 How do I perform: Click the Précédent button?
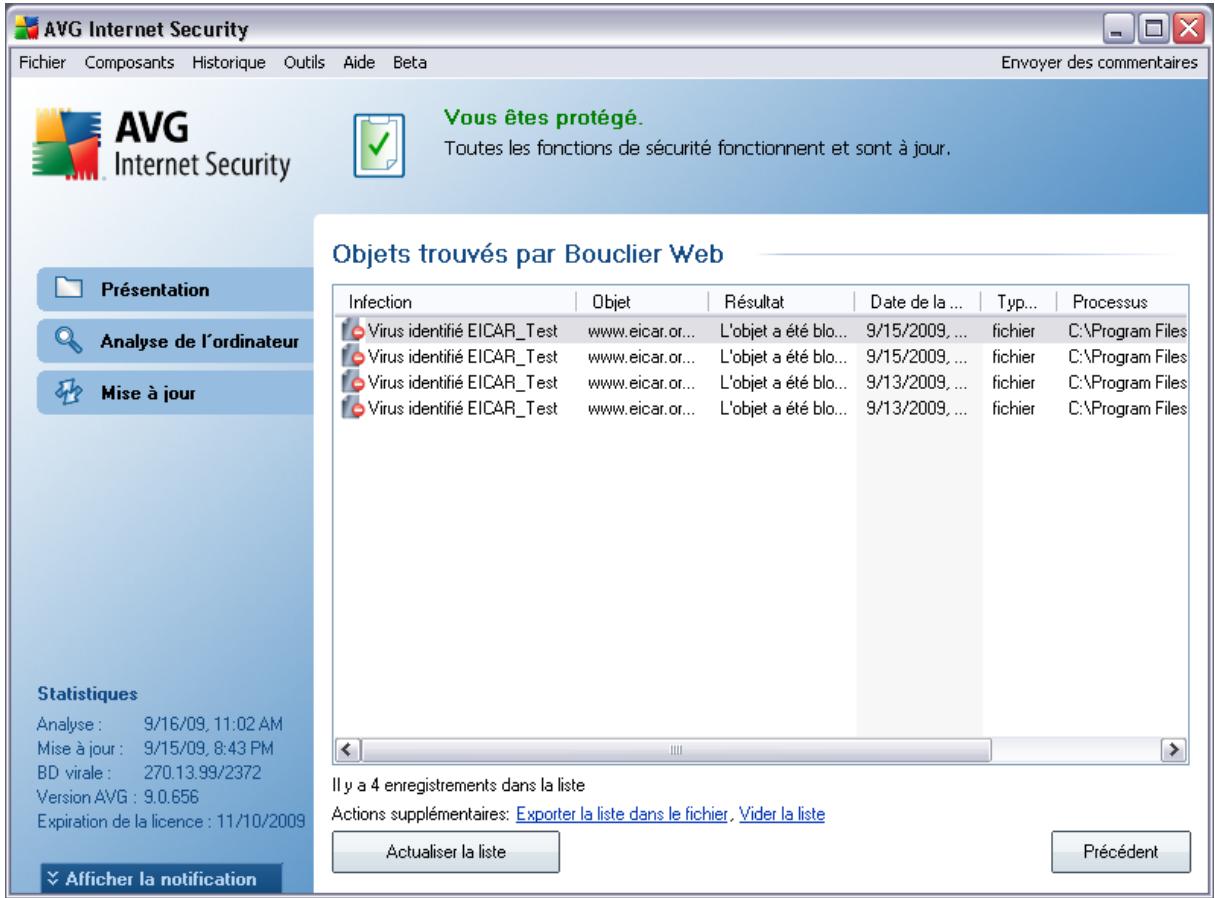pos(1121,852)
